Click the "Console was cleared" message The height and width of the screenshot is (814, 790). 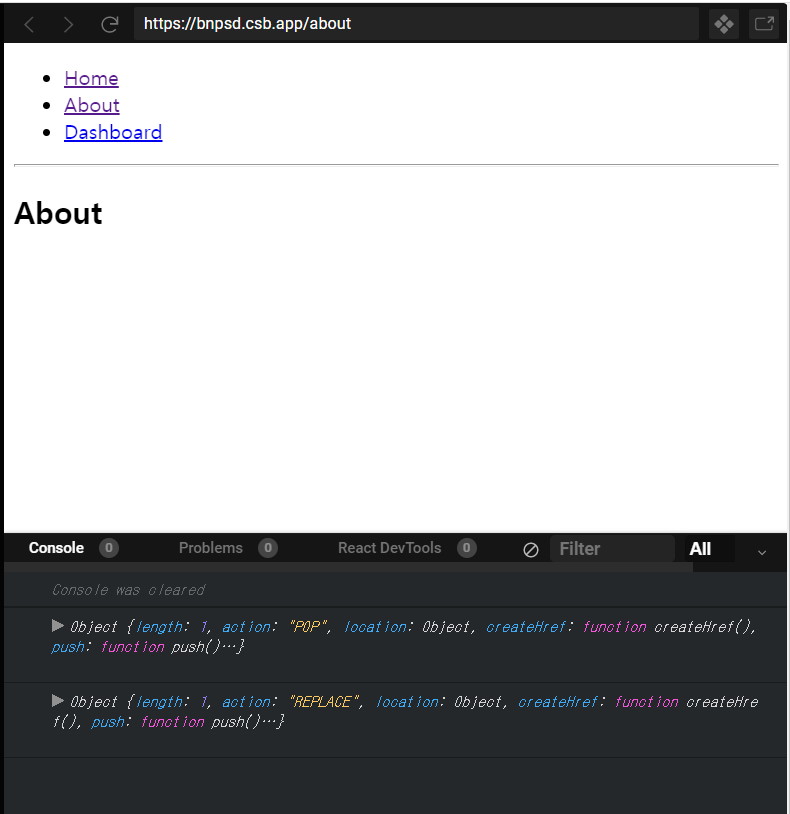(128, 590)
